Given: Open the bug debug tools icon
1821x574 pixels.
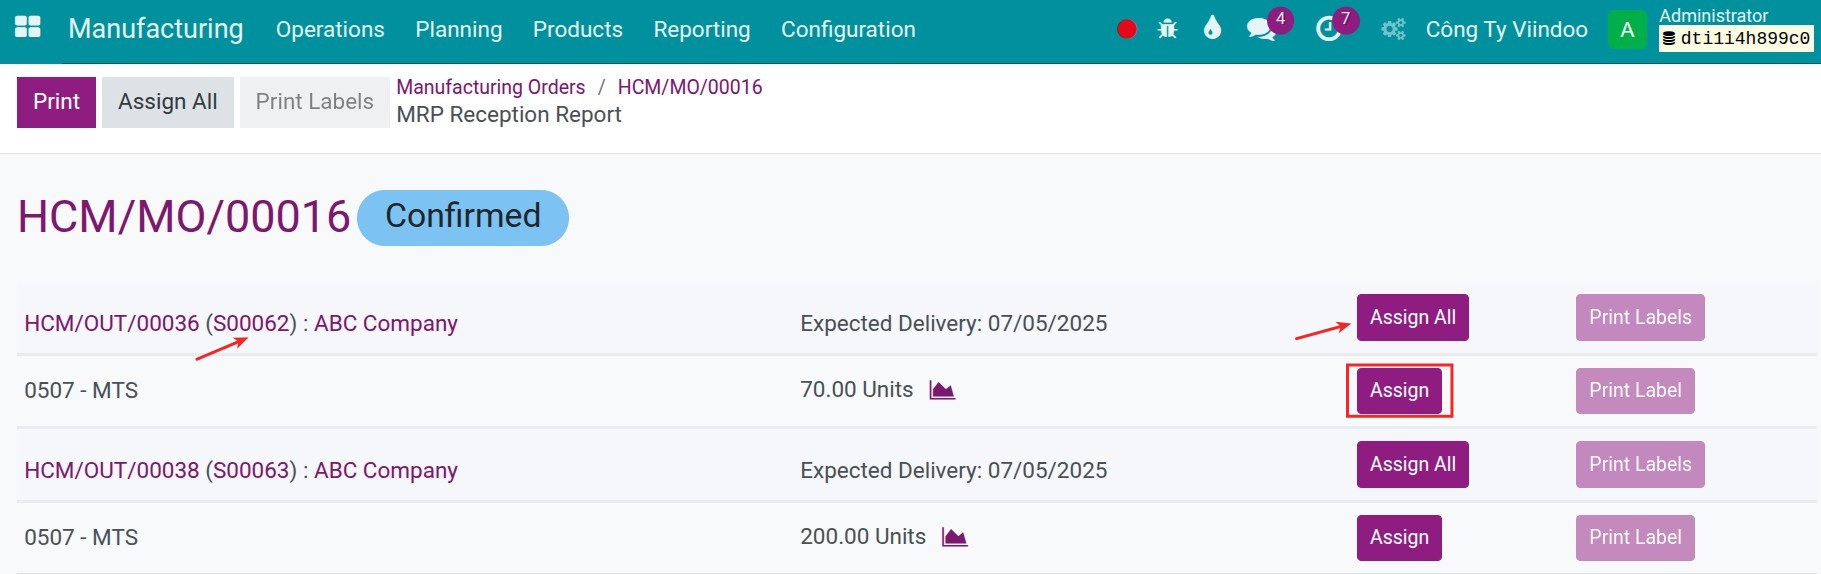Looking at the screenshot, I should (1167, 29).
